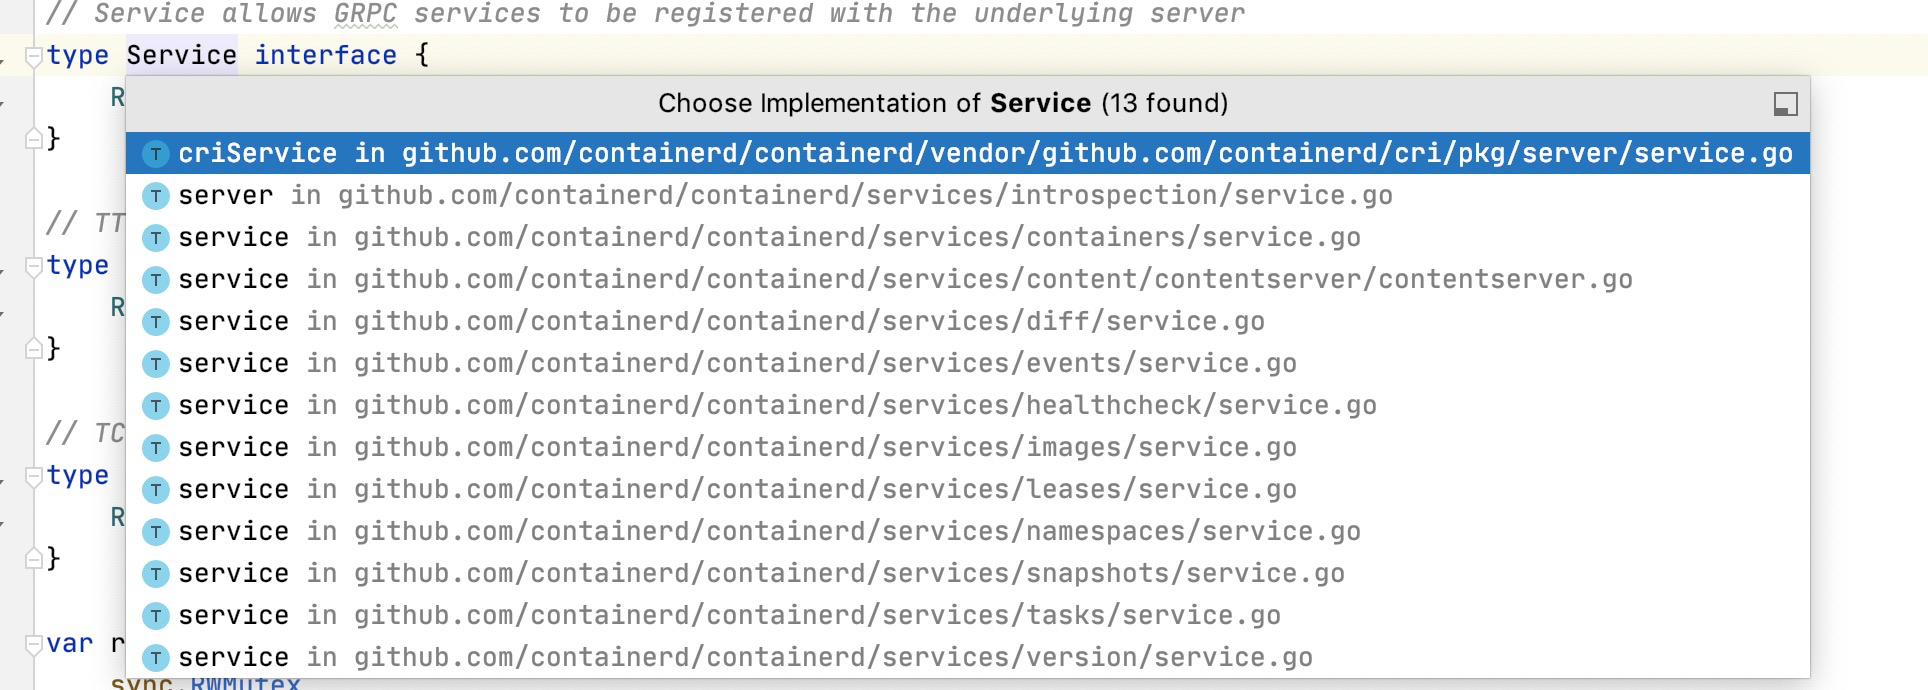1928x690 pixels.
Task: Click type icon of healthcheck service row
Action: point(155,406)
